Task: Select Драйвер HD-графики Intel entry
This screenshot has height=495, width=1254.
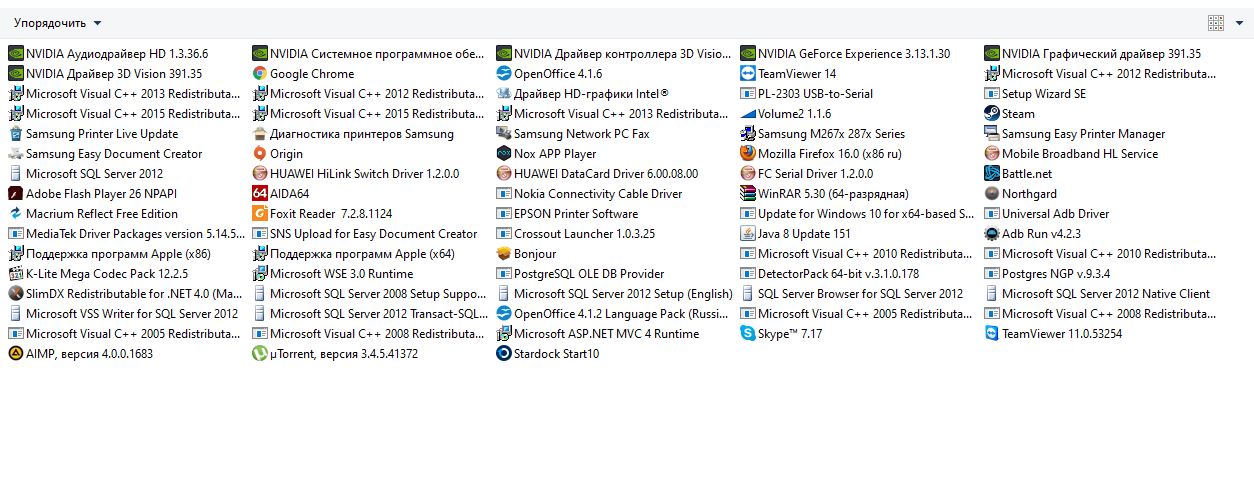Action: 582,94
